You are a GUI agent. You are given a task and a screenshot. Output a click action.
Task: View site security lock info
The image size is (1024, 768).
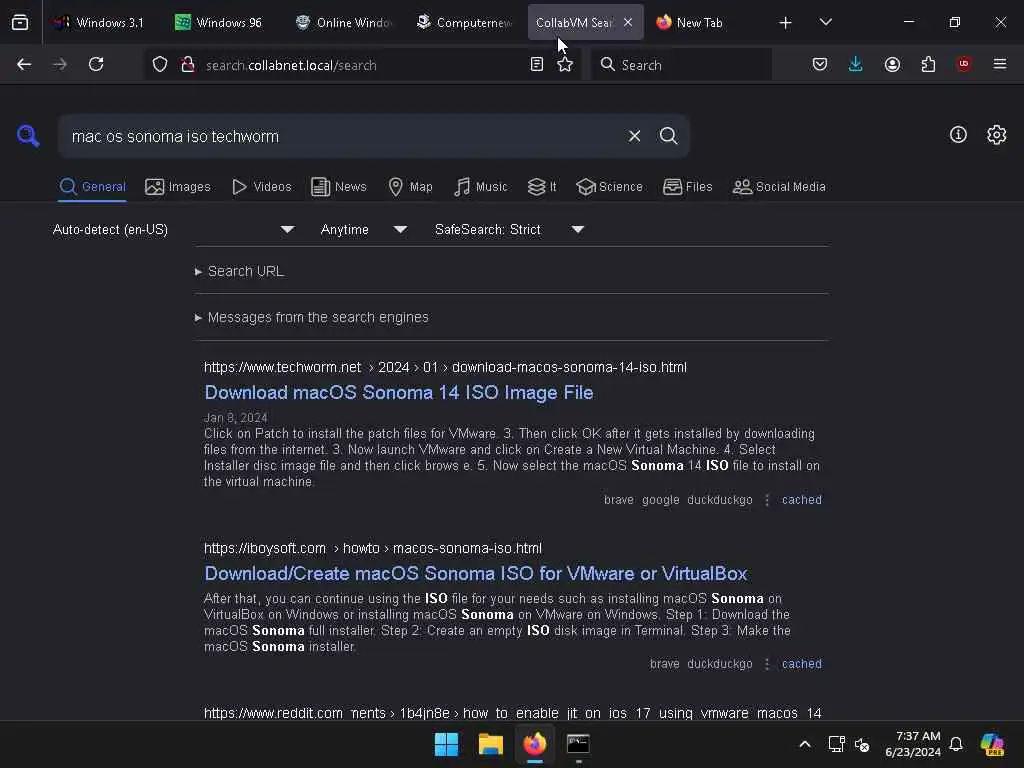tap(188, 65)
